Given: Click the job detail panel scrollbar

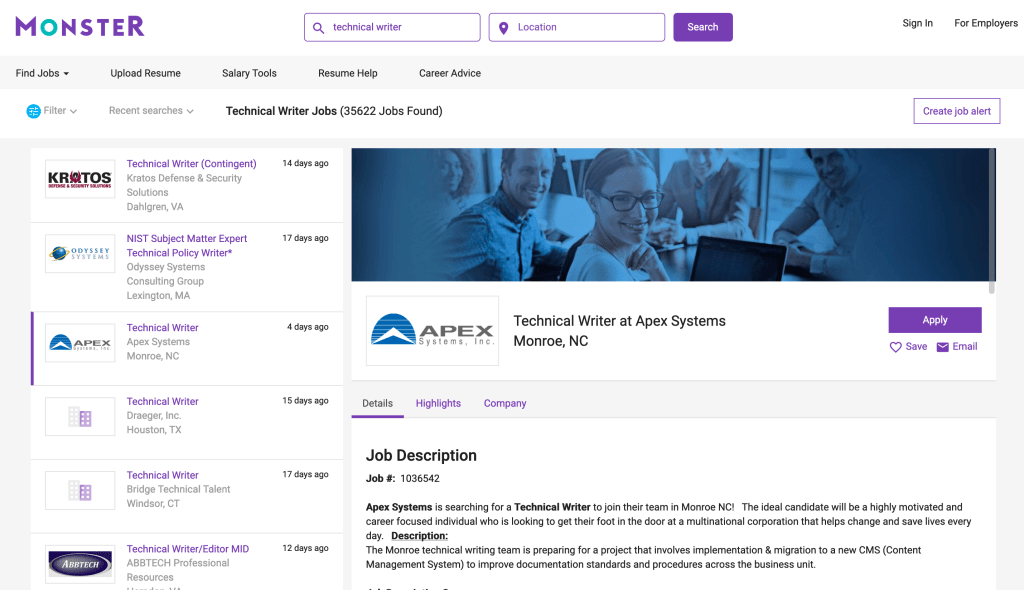Looking at the screenshot, I should coord(992,220).
